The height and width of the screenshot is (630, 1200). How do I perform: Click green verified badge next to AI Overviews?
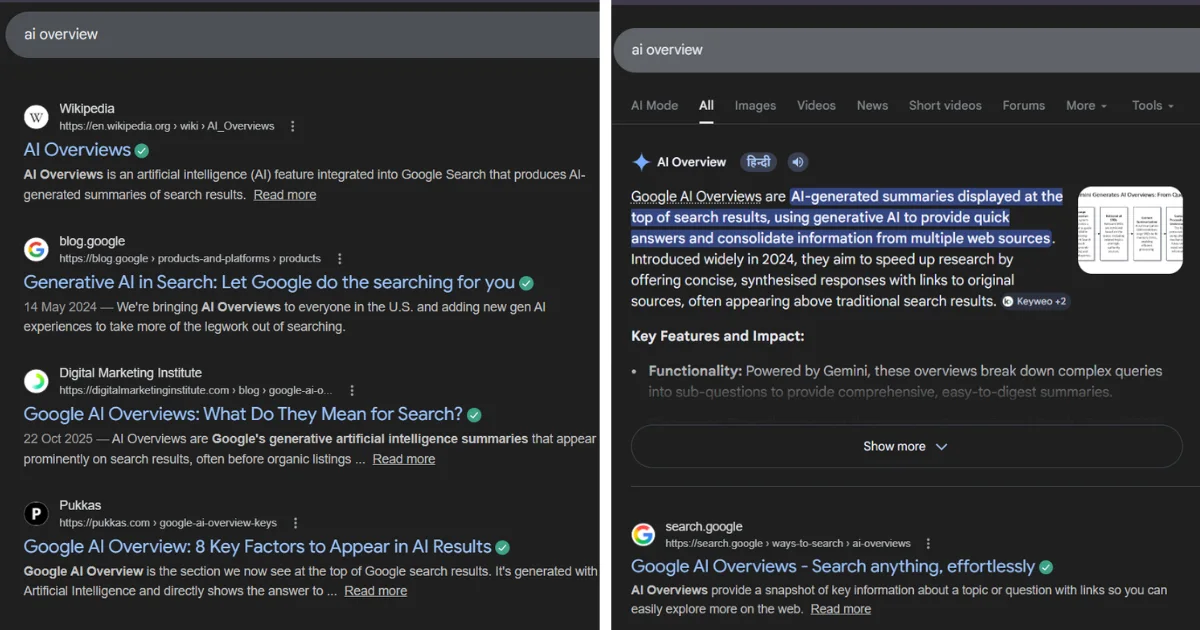point(142,151)
